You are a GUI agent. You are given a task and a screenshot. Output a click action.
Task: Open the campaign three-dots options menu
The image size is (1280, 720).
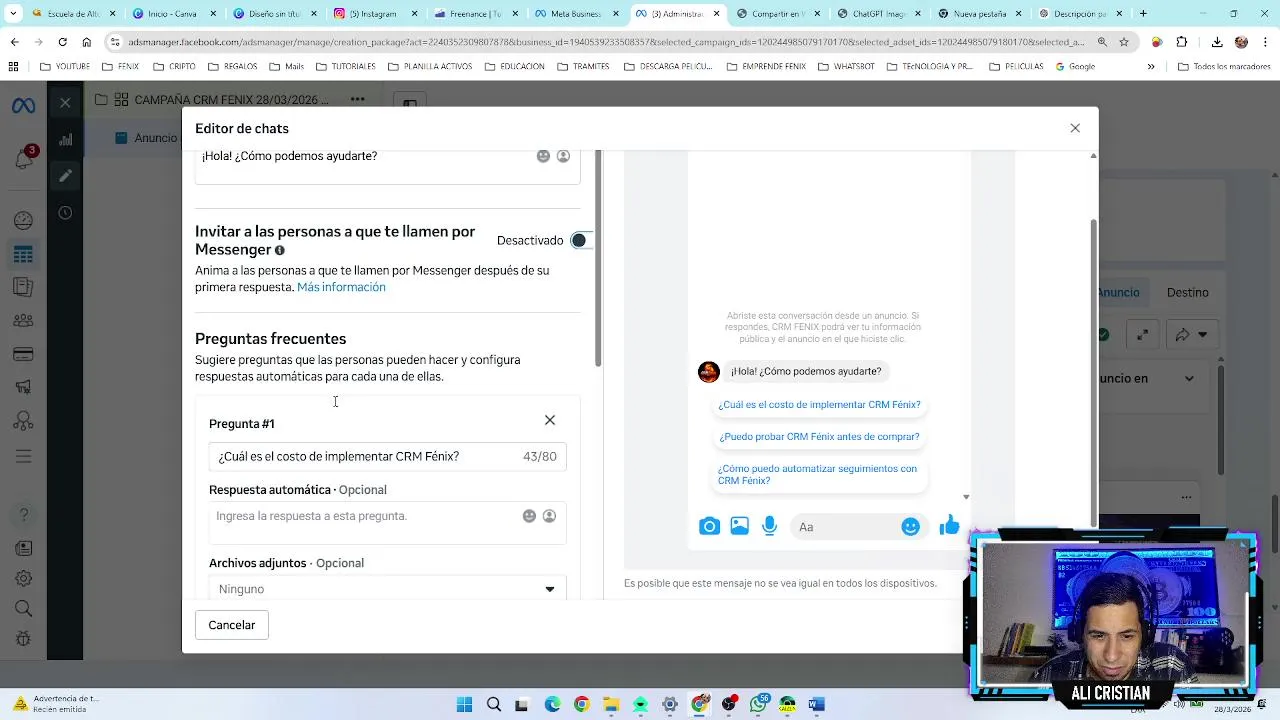click(357, 100)
